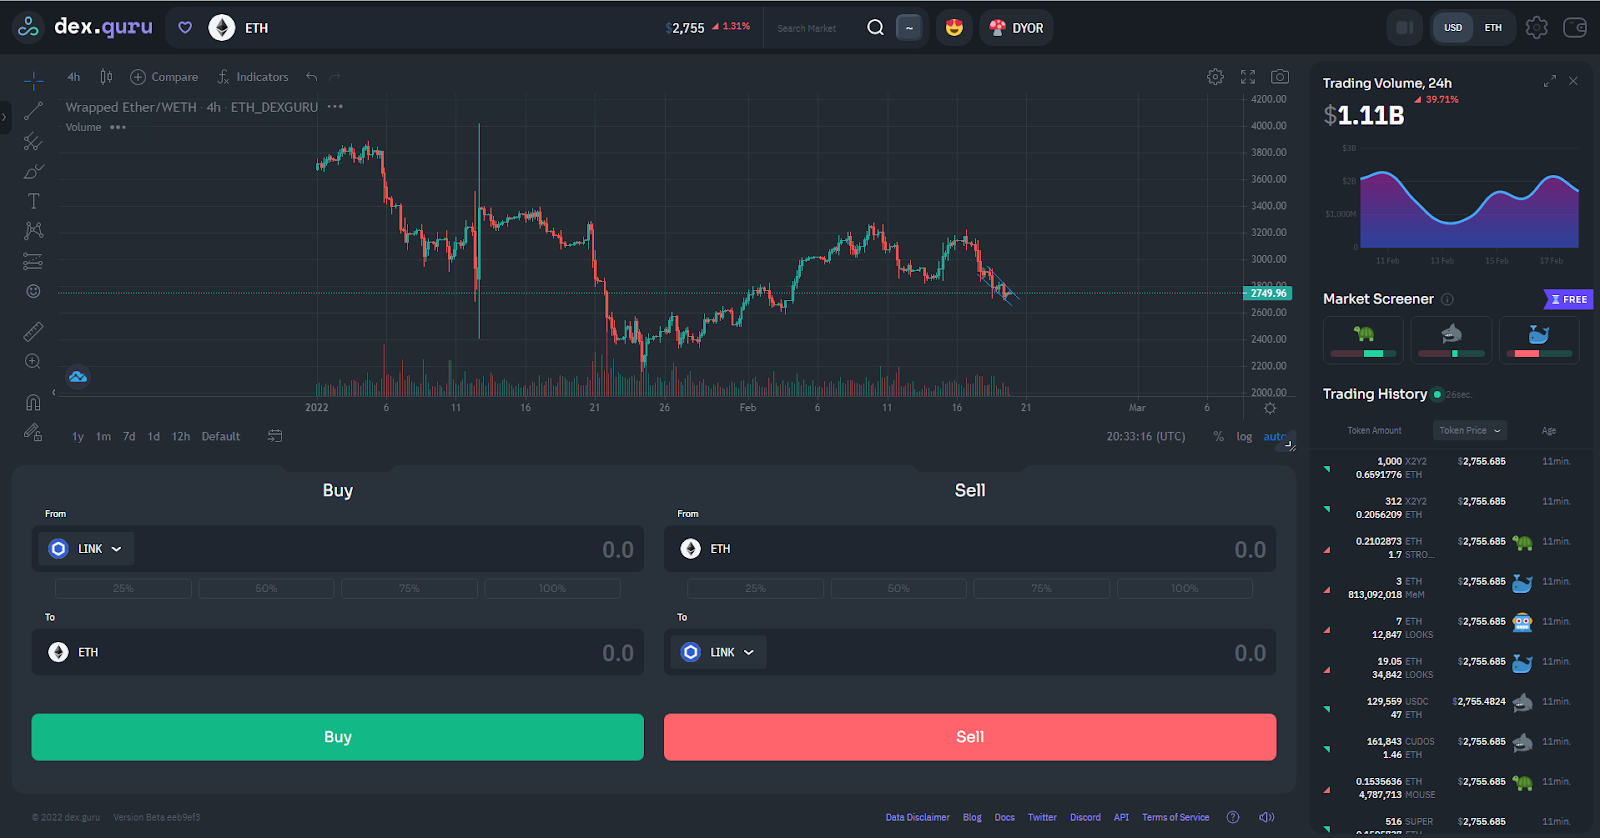The image size is (1600, 838).
Task: Set chart range to 12h
Action: point(181,437)
